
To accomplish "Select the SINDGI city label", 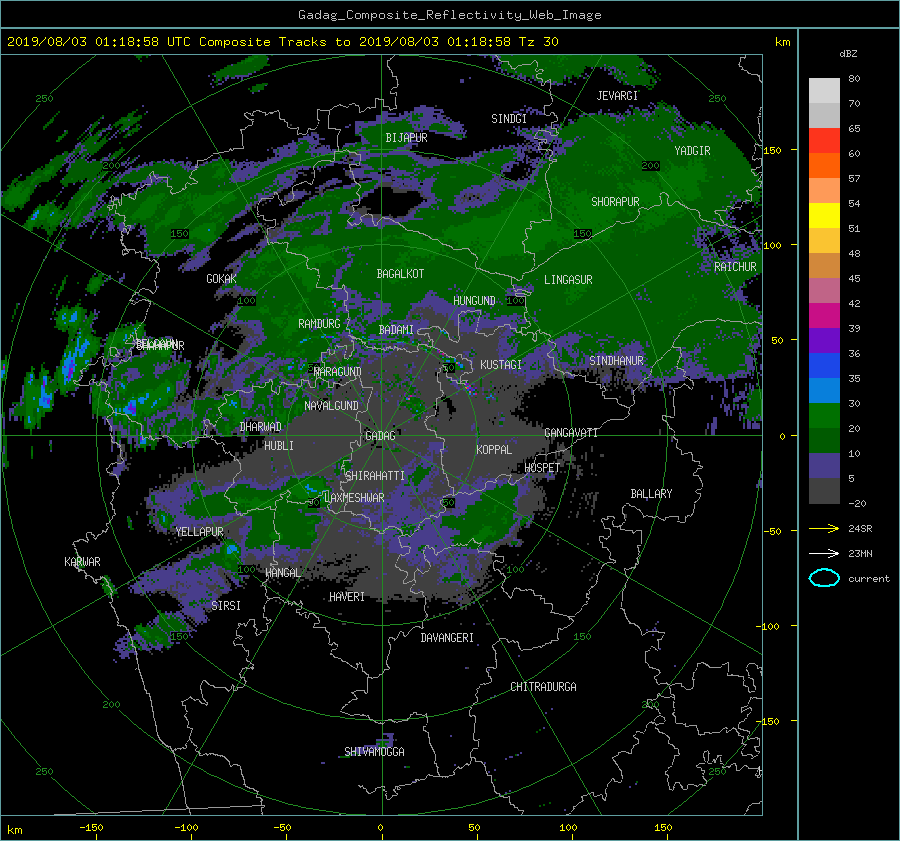I will pyautogui.click(x=509, y=119).
